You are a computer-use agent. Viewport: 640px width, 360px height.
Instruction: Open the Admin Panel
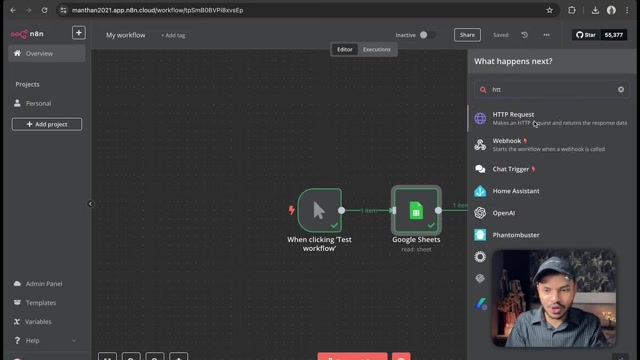pos(44,284)
